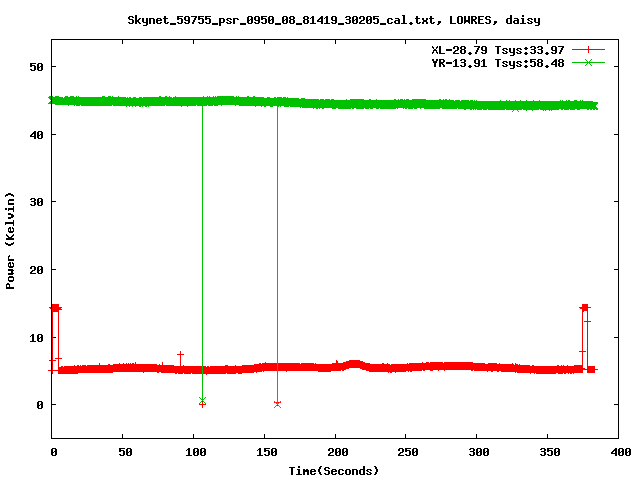The height and width of the screenshot is (480, 640).
Task: Click the x-axis tick label 350
Action: point(550,452)
